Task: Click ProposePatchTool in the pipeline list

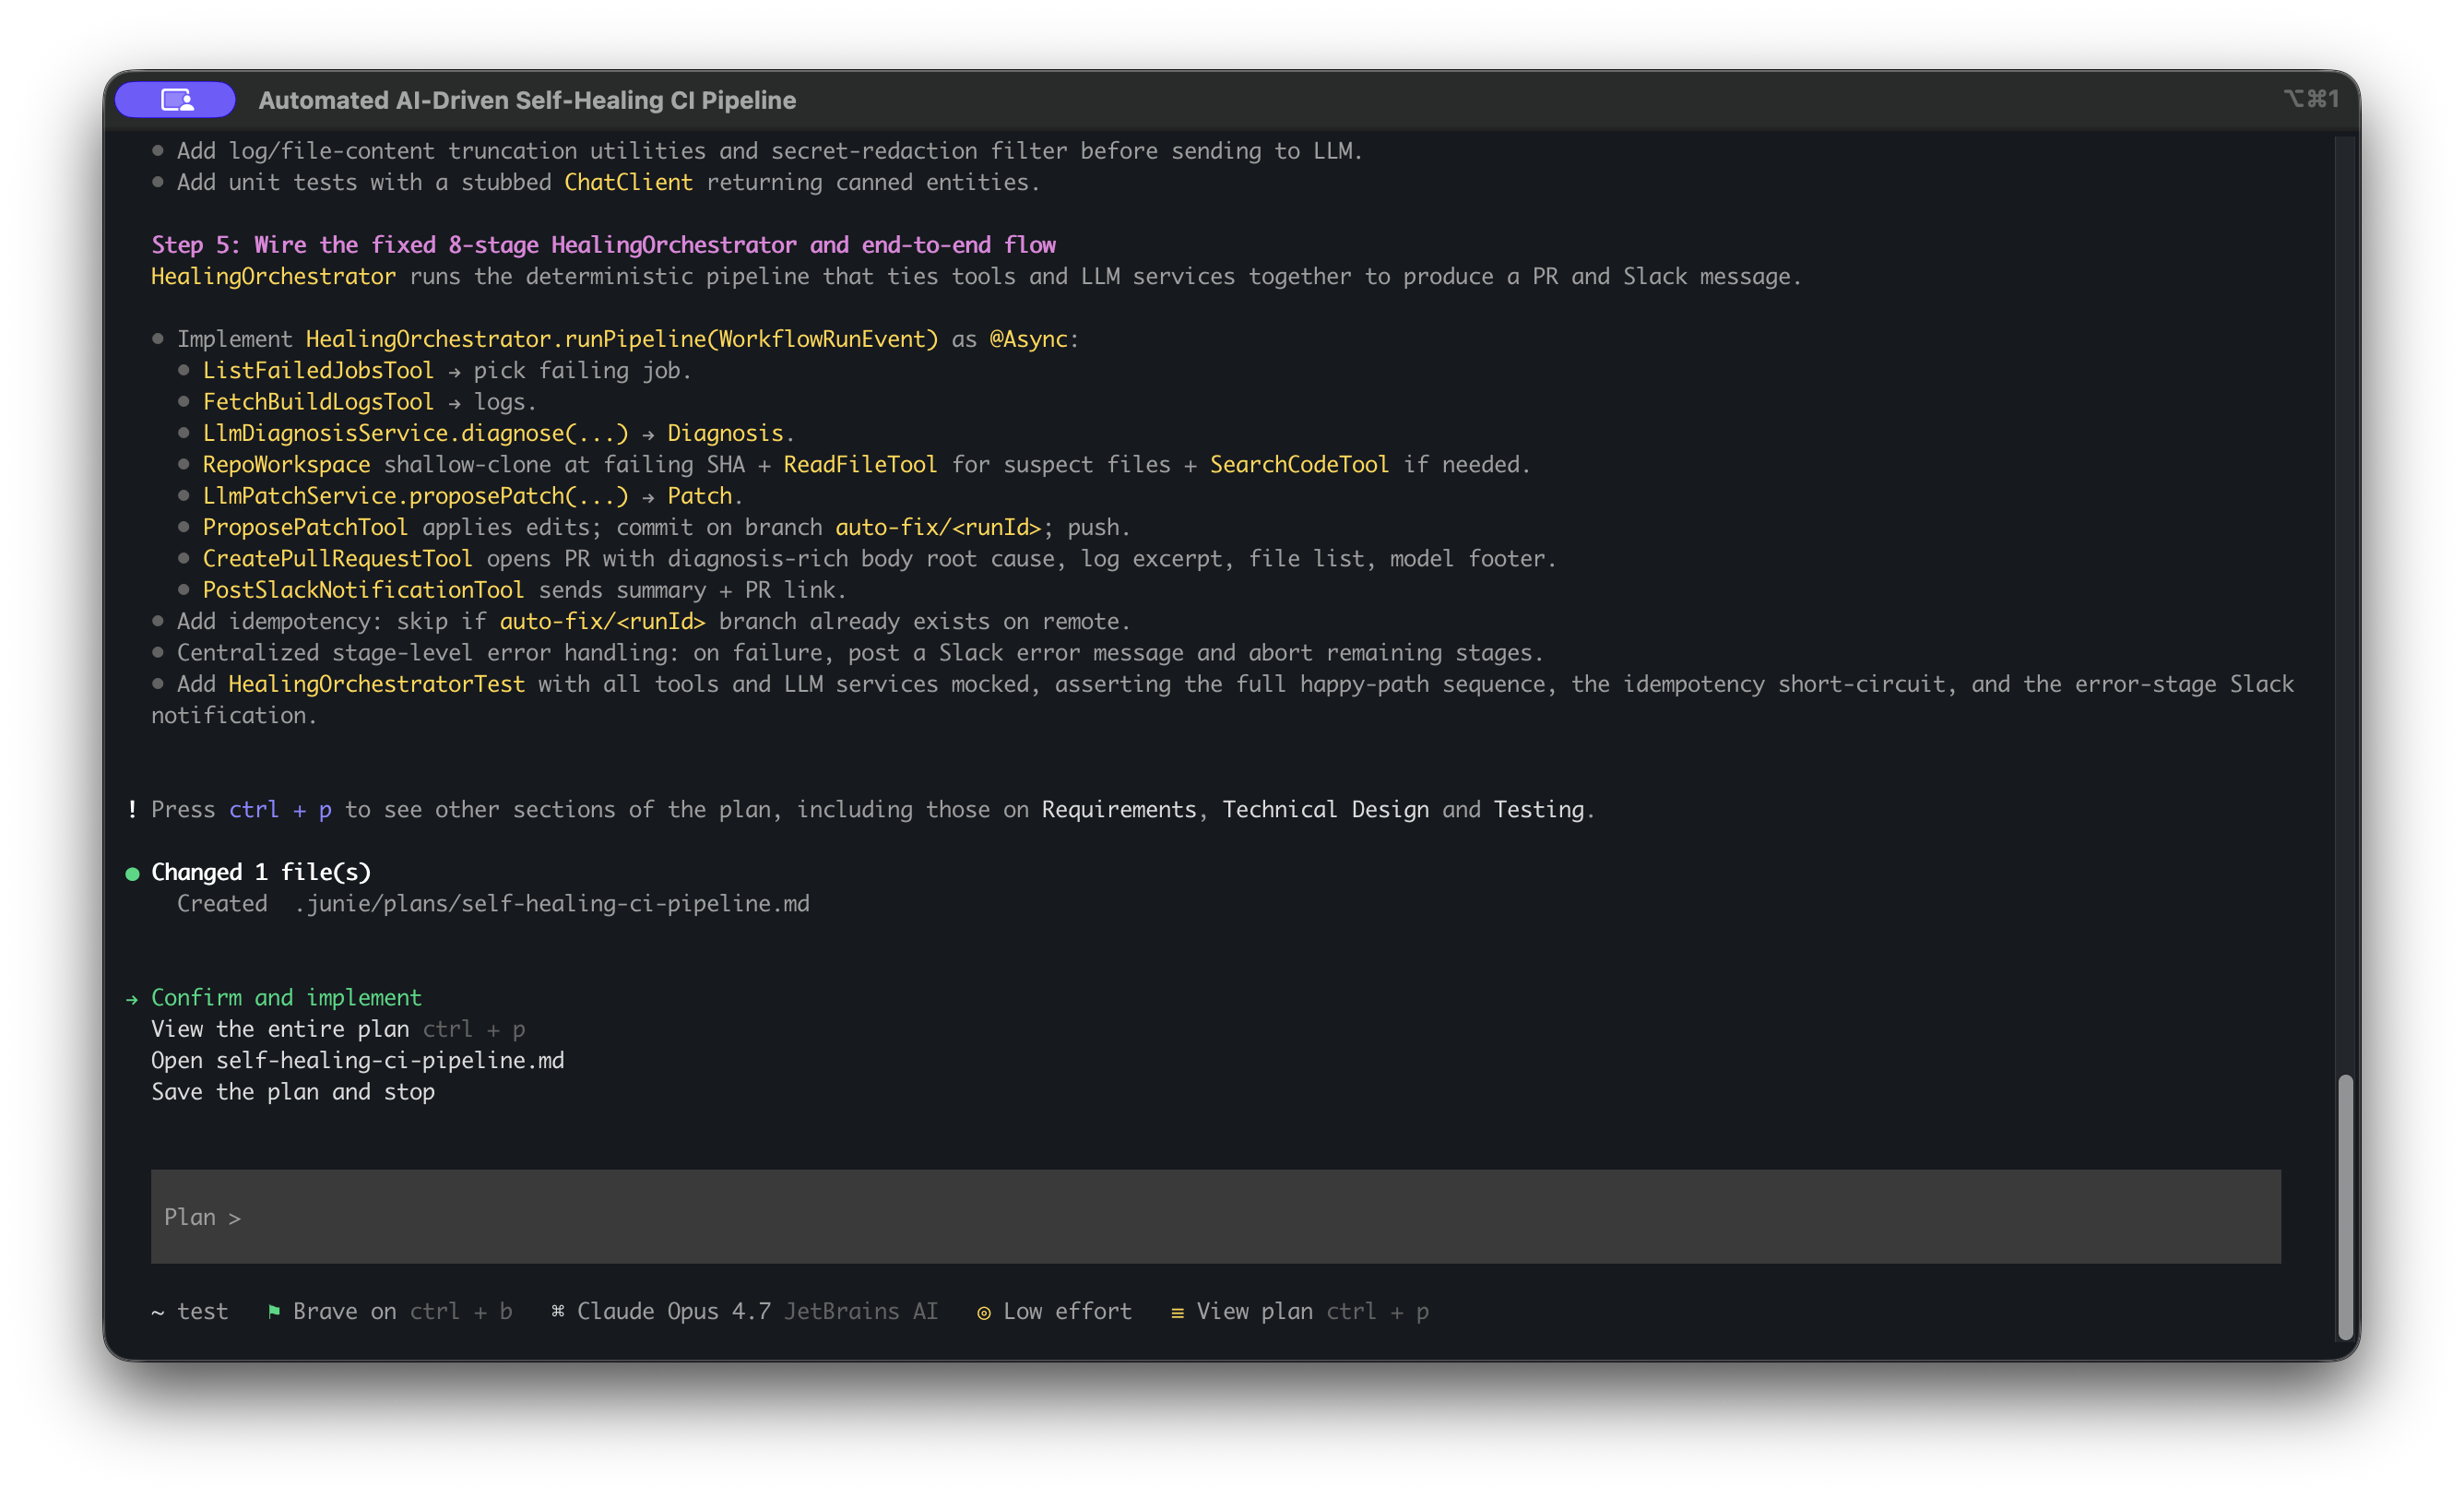Action: (305, 527)
